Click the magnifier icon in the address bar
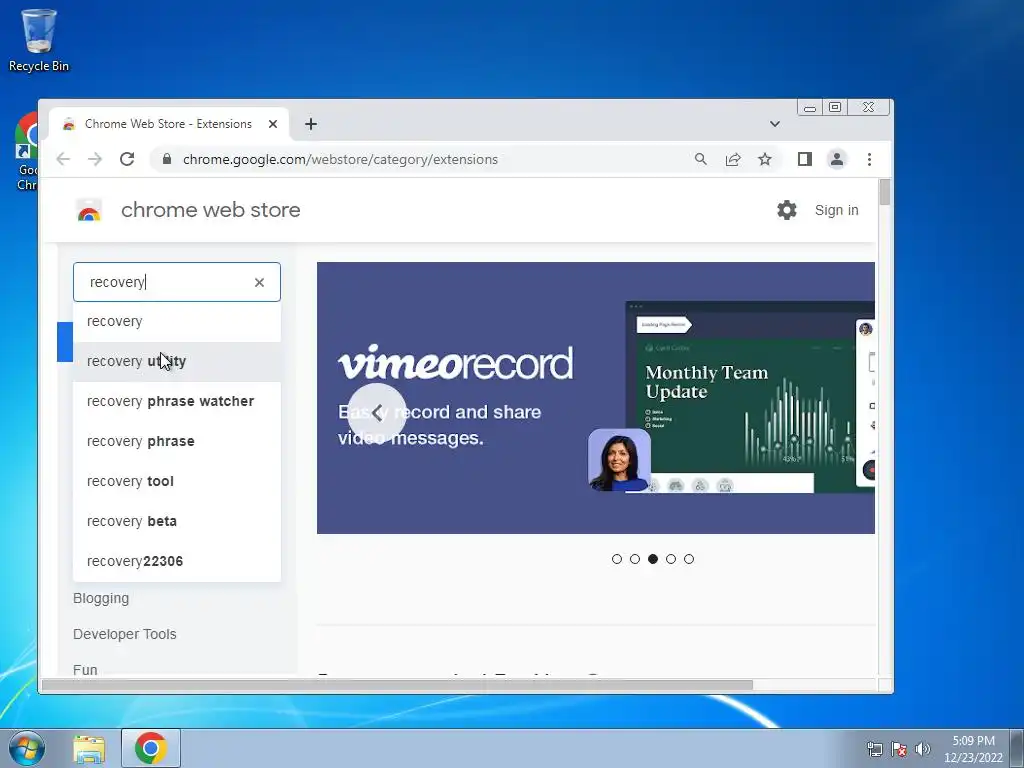The image size is (1024, 768). [701, 159]
